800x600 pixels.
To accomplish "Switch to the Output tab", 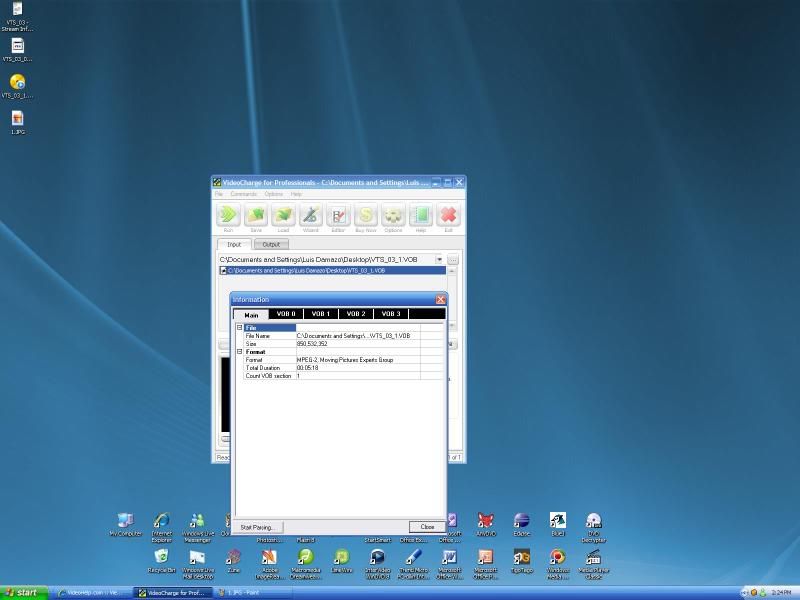I will (271, 244).
